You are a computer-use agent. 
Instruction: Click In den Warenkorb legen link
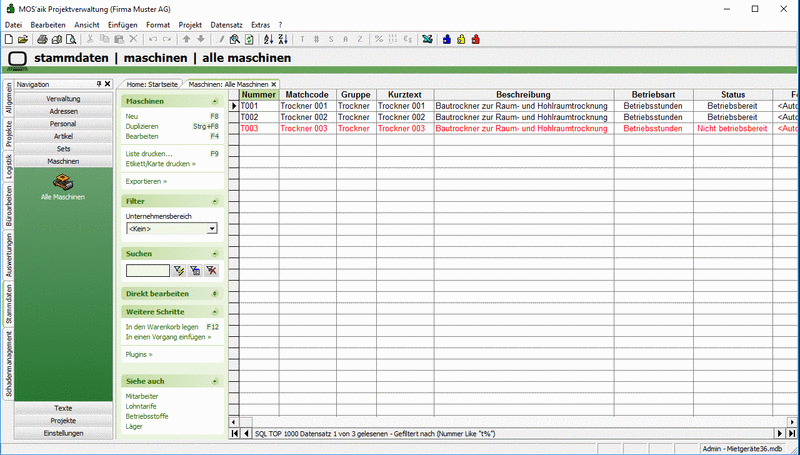click(162, 327)
